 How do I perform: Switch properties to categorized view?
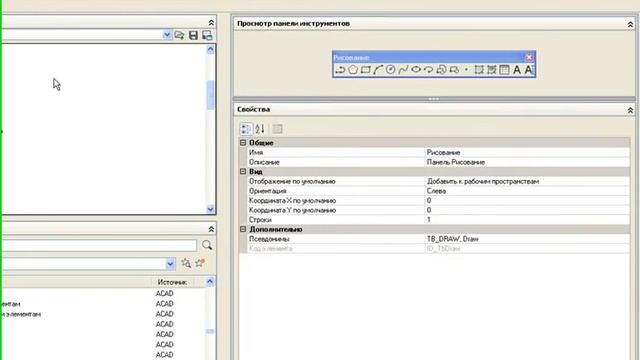pos(246,129)
